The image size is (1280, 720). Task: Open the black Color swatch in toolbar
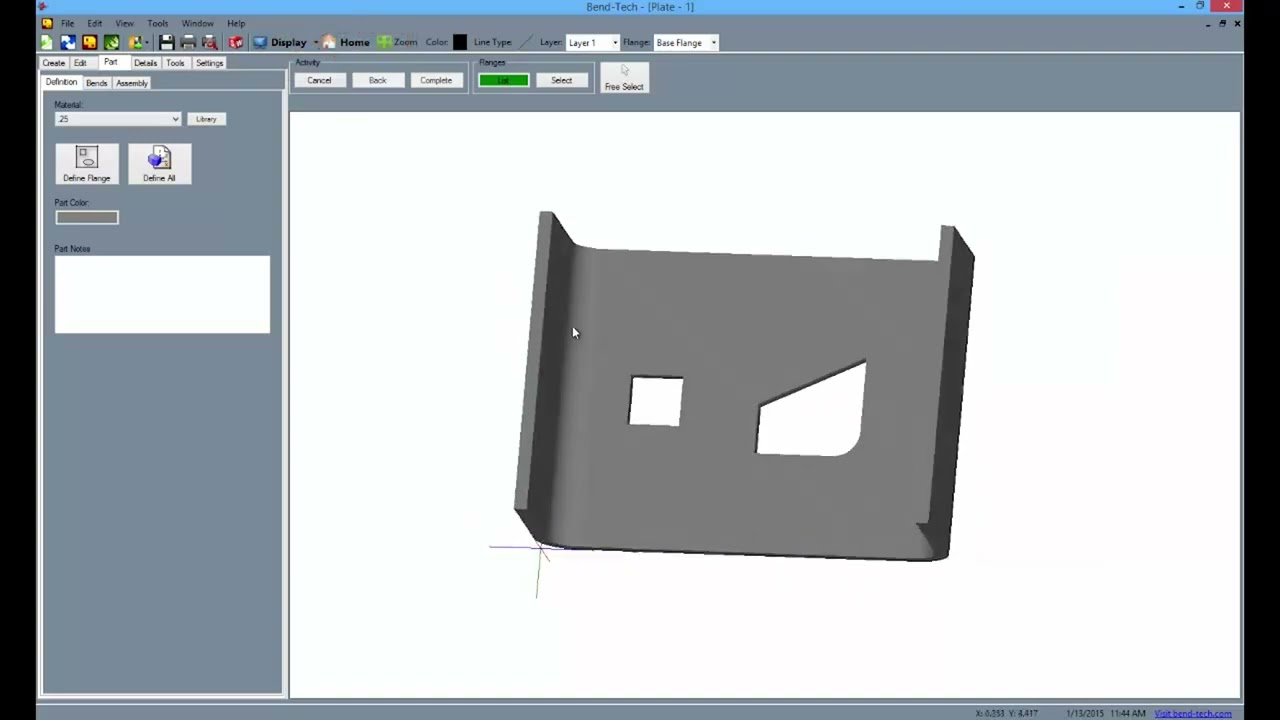[460, 42]
